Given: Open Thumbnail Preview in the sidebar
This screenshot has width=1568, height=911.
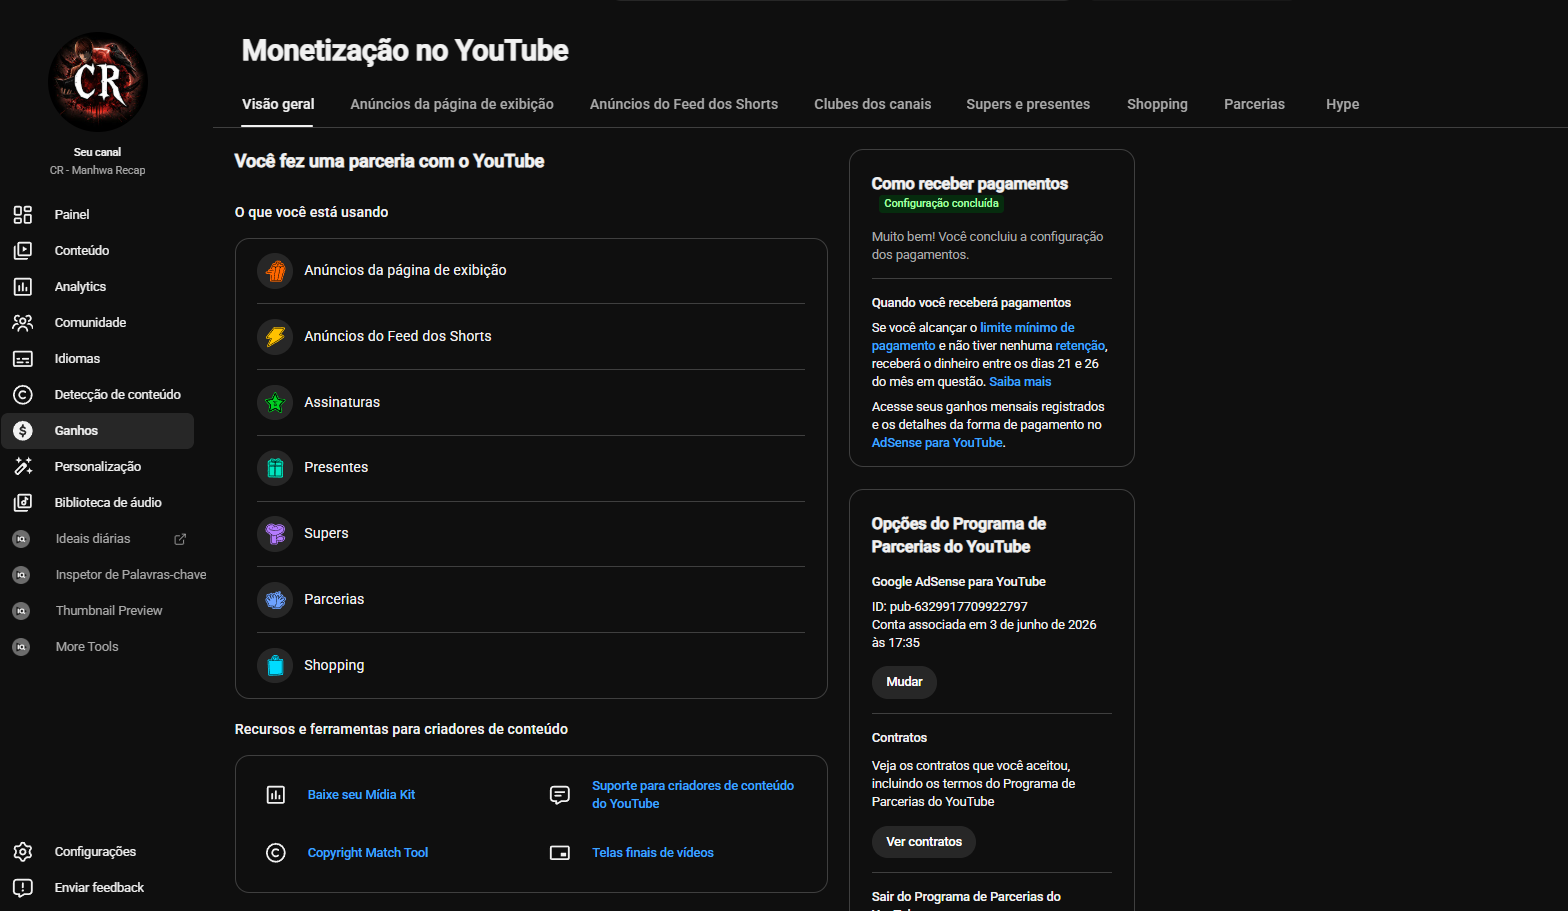Looking at the screenshot, I should [x=109, y=611].
